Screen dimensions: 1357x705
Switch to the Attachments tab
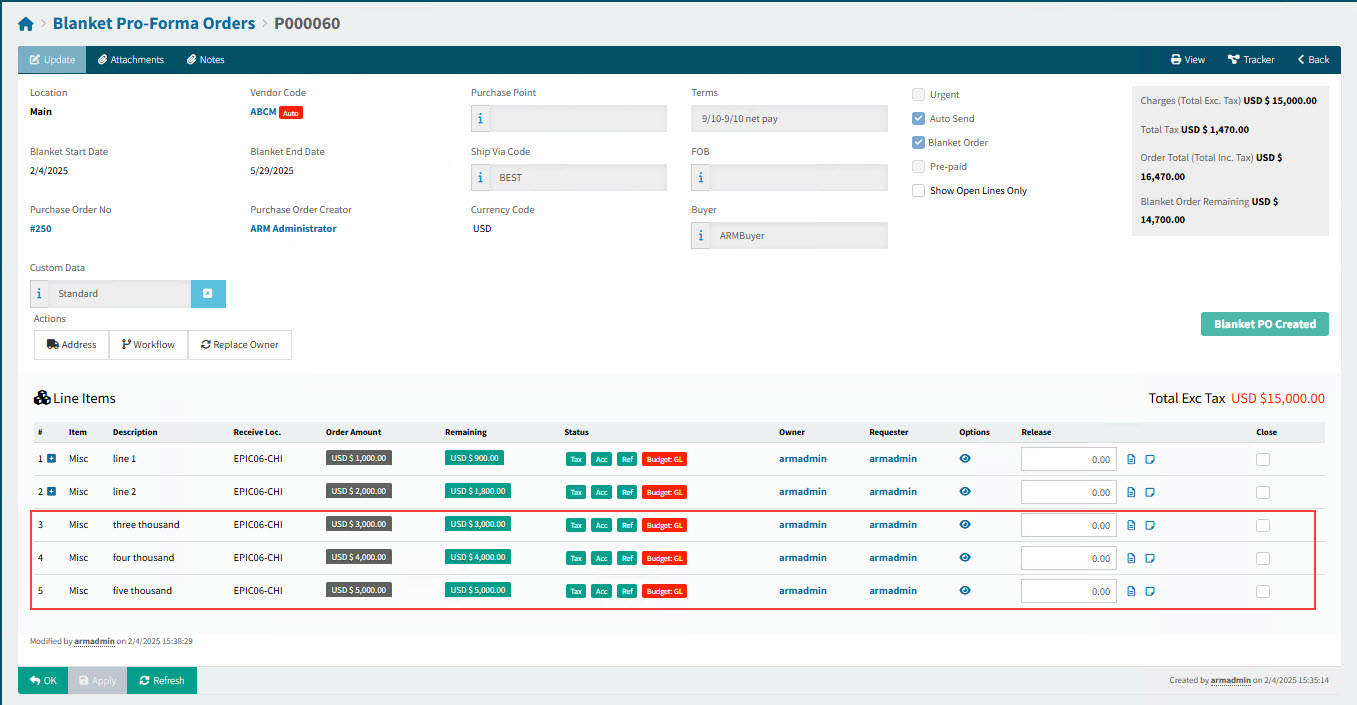click(131, 60)
